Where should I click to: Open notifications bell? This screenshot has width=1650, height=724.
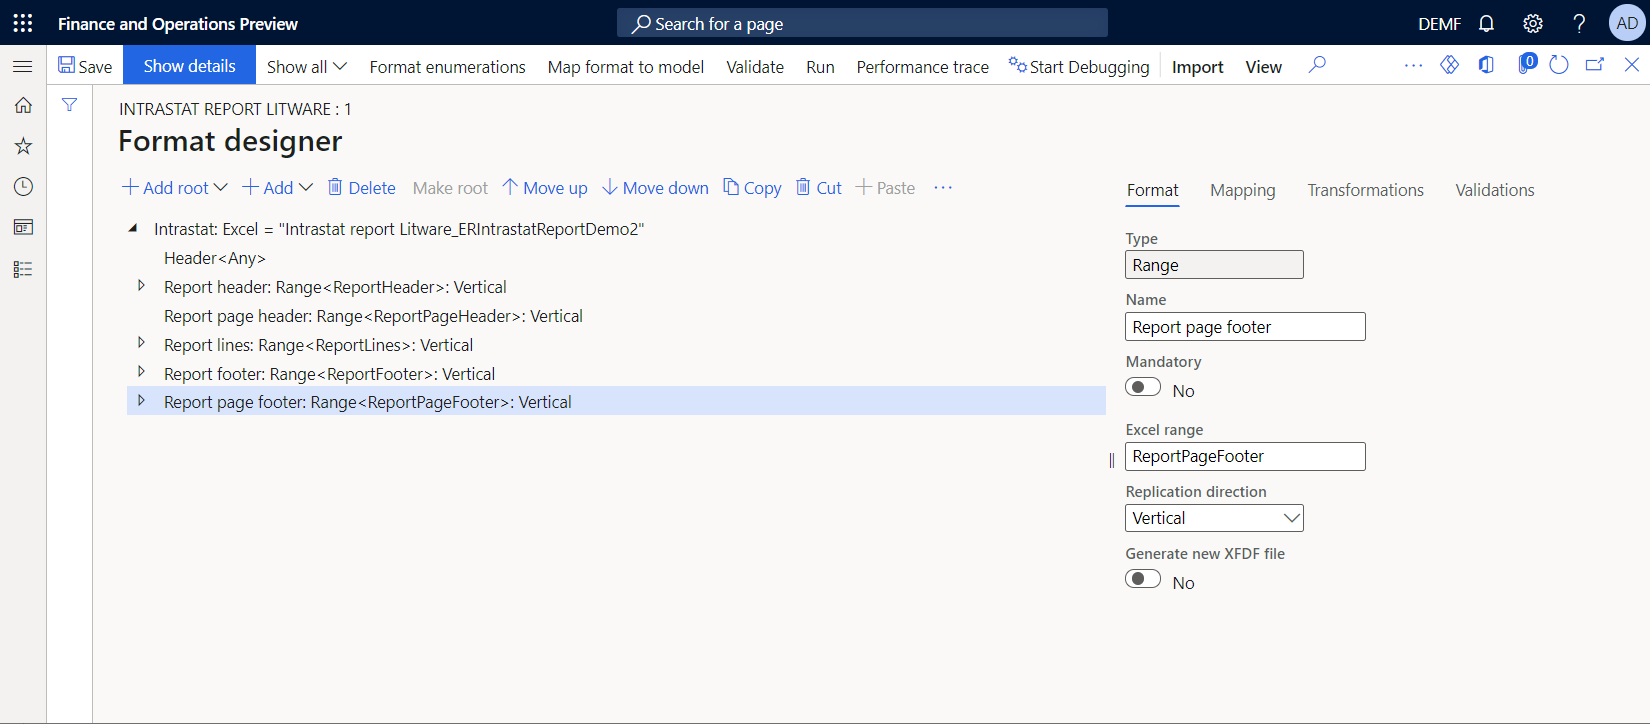[x=1487, y=23]
